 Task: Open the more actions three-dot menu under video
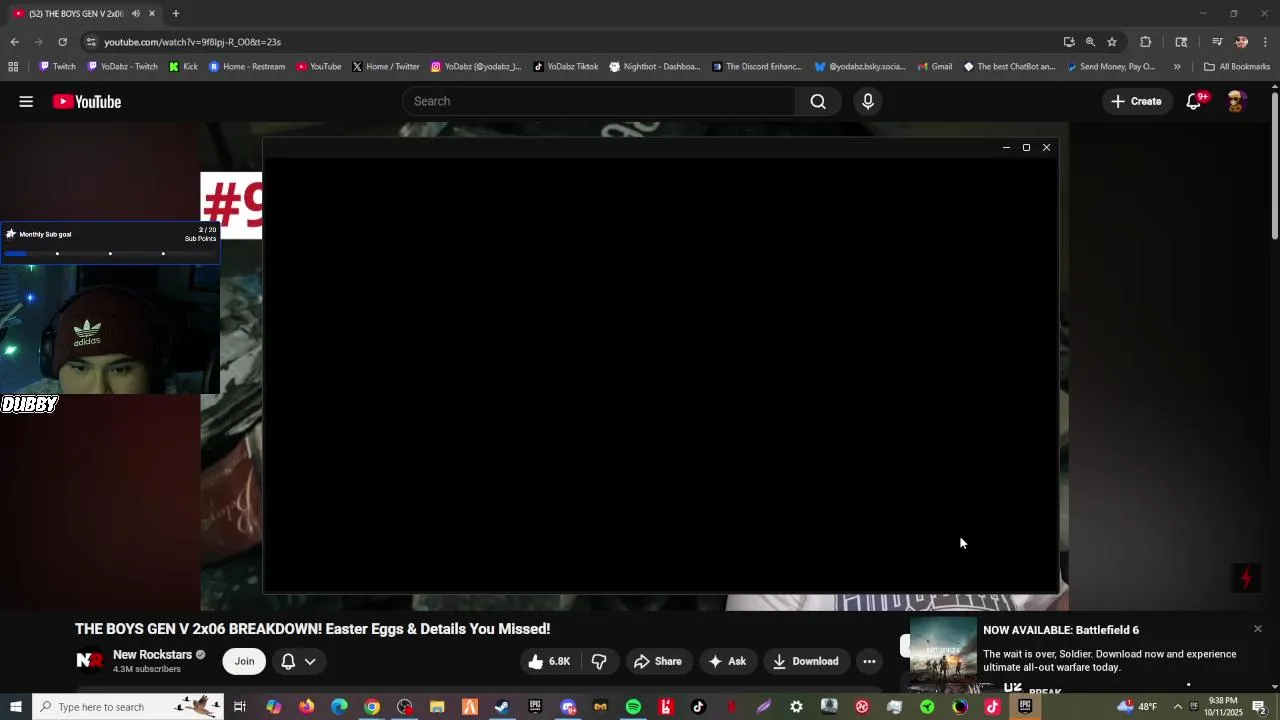pyautogui.click(x=869, y=661)
